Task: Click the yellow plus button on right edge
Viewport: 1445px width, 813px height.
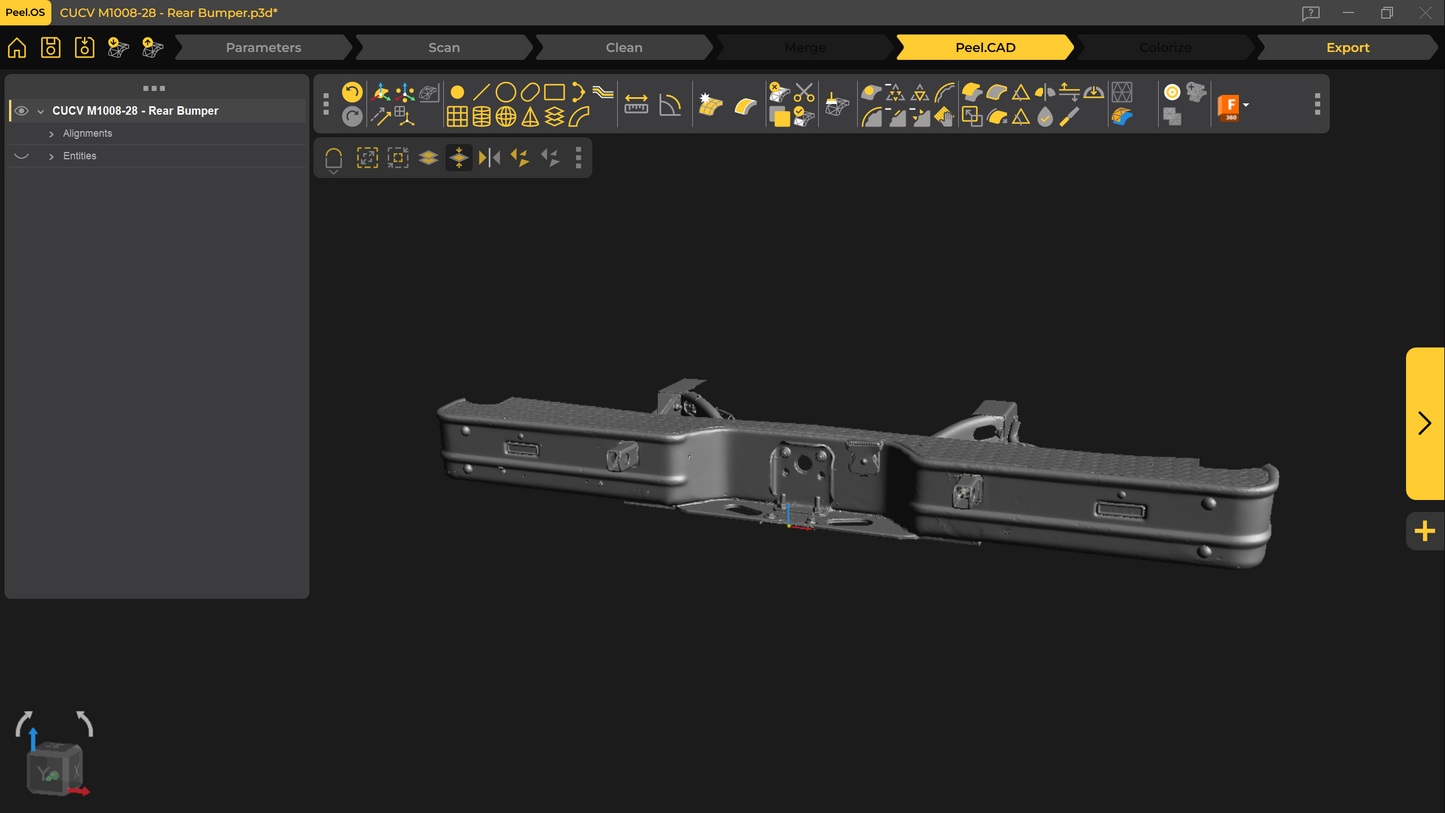Action: (1425, 531)
